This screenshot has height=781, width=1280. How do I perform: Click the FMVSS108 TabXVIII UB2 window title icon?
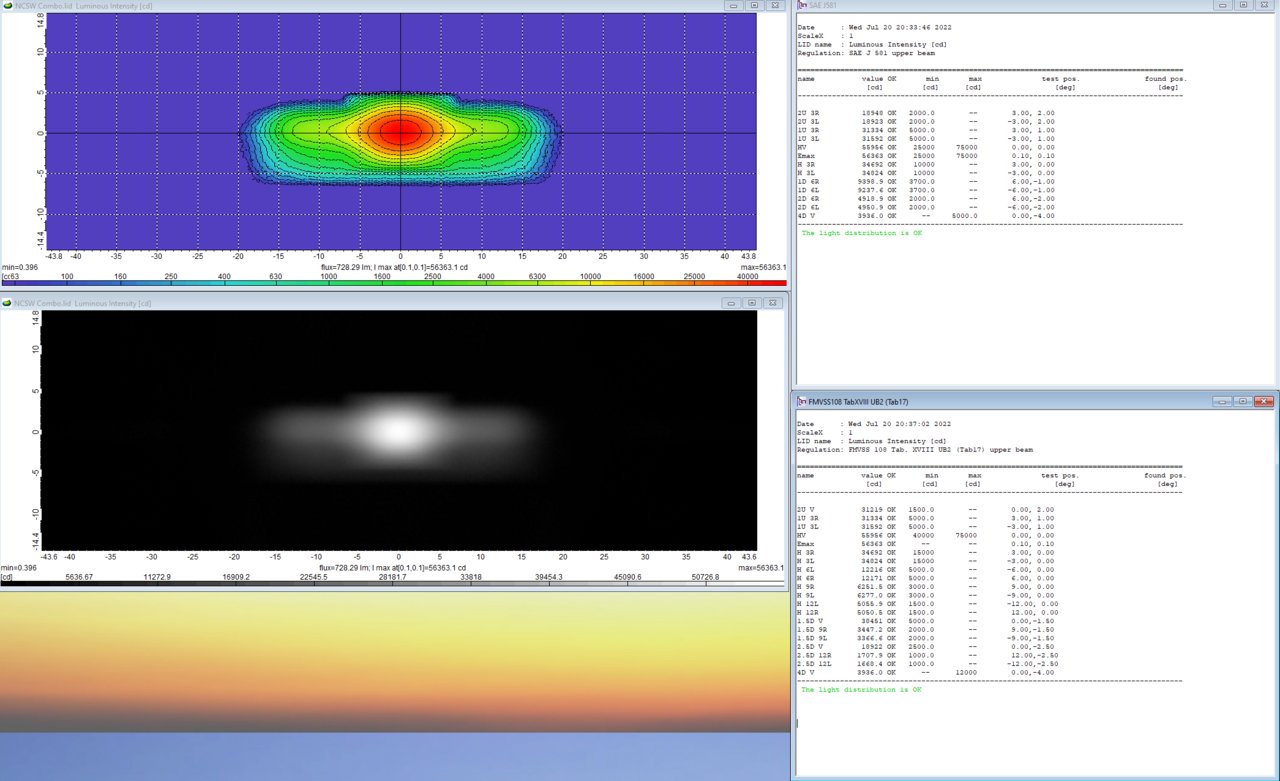point(802,401)
